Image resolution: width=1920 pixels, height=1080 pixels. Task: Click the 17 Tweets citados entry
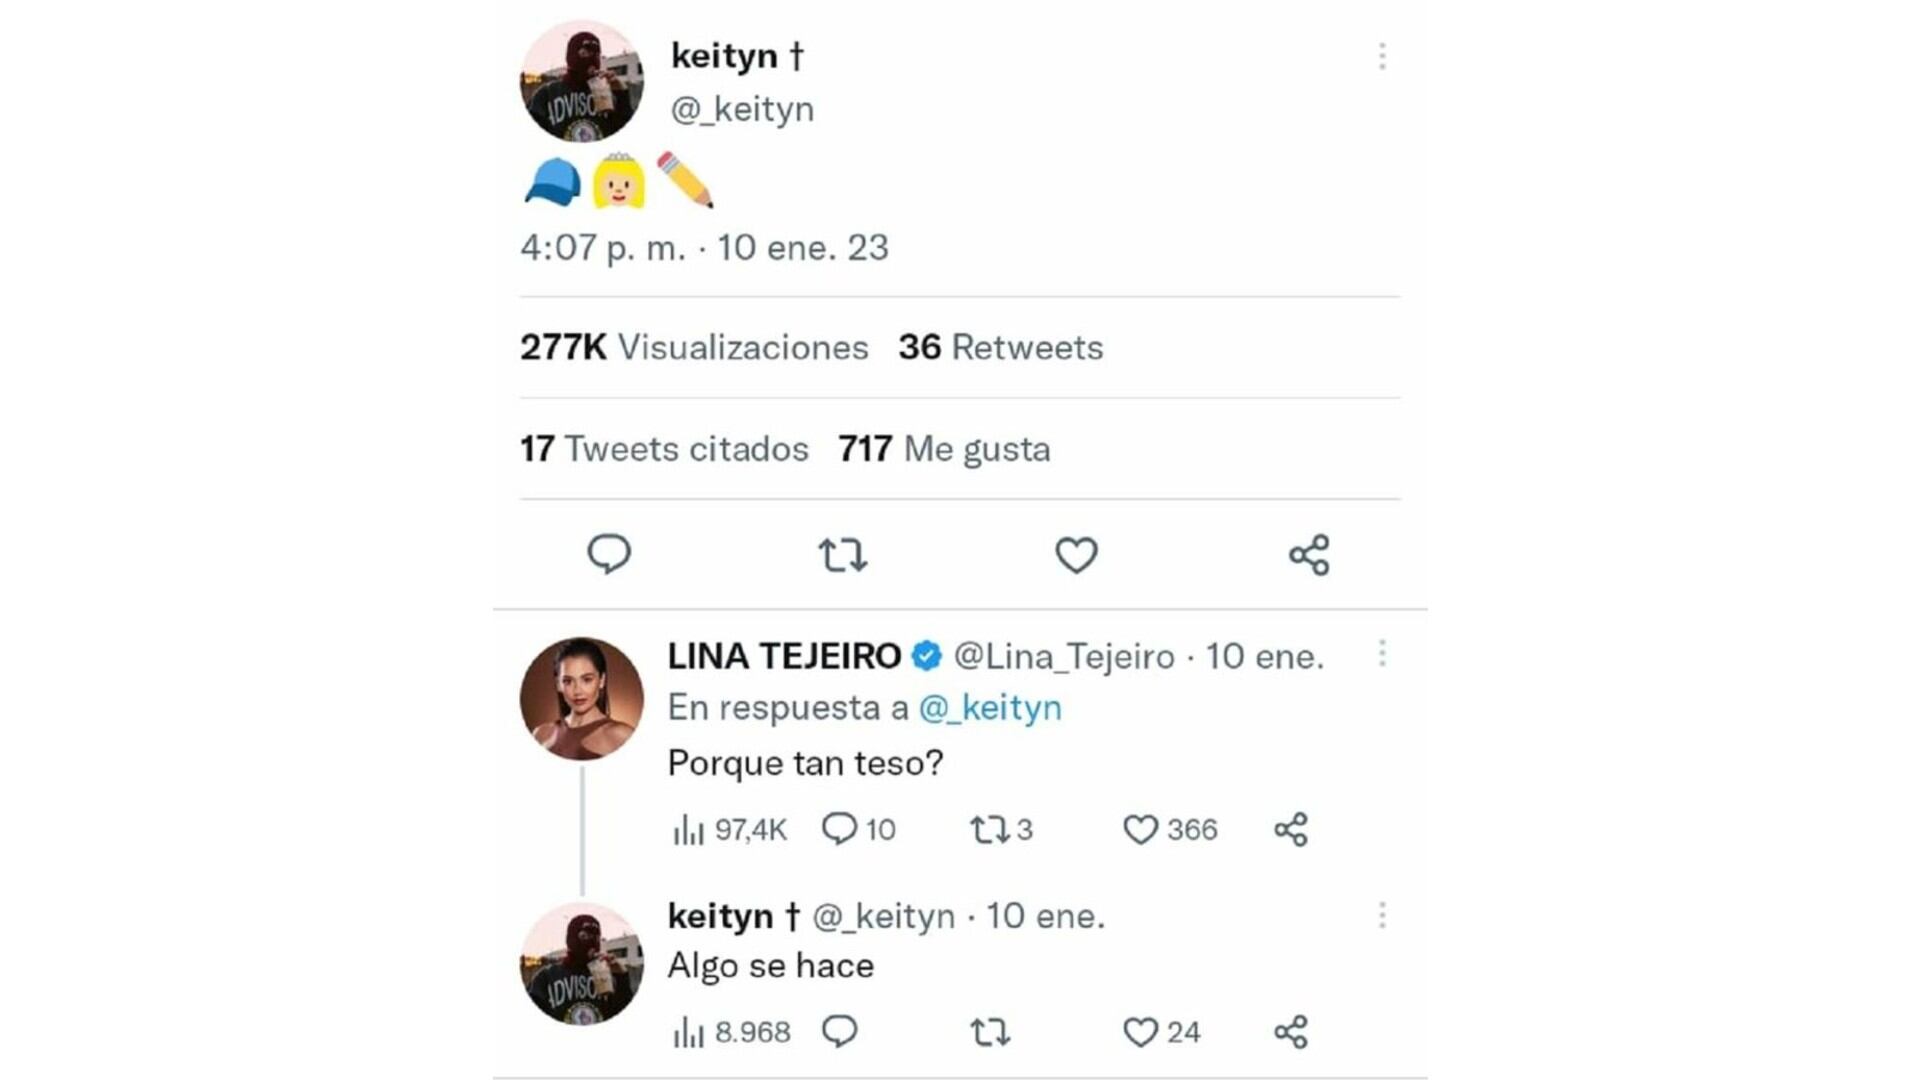click(663, 449)
